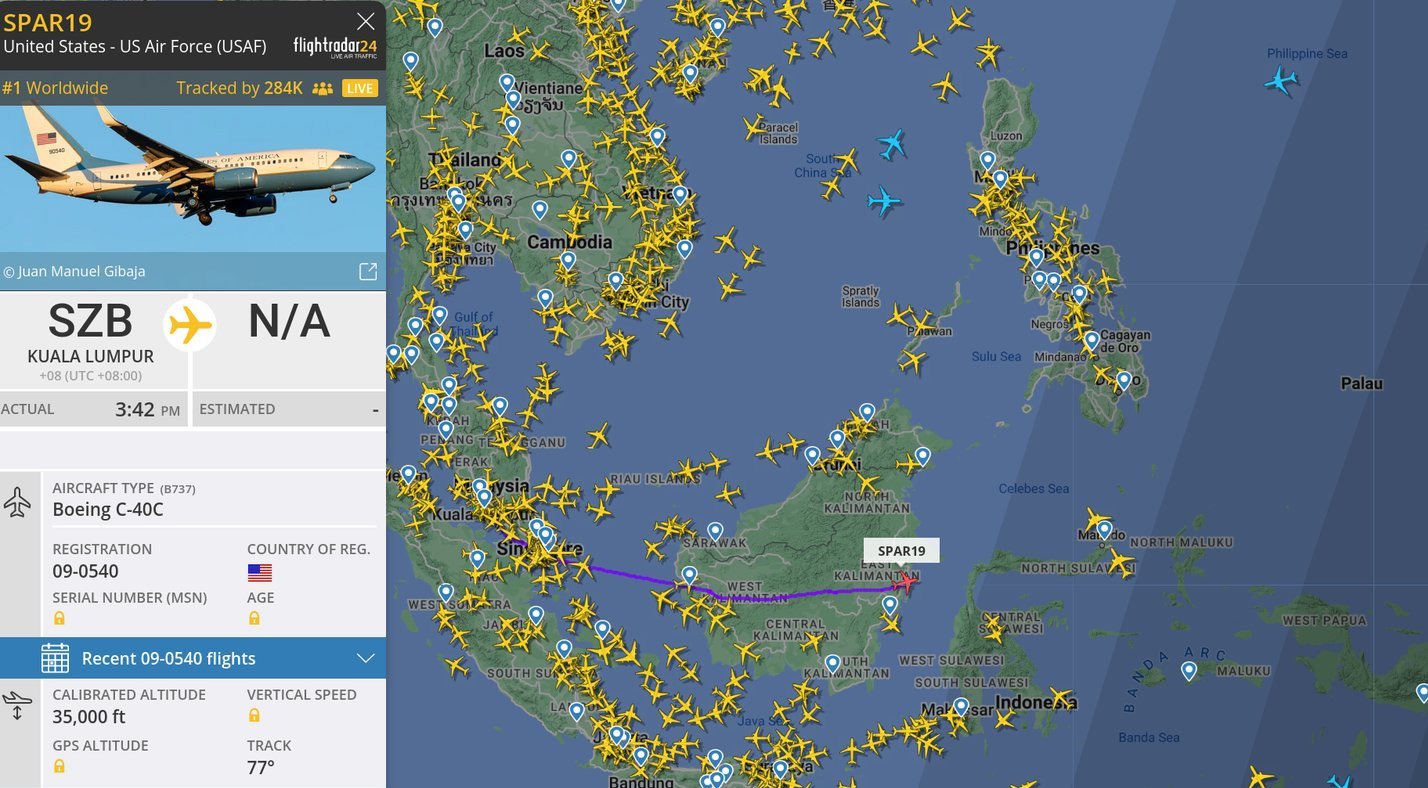Select the airport pin near Makassar
The height and width of the screenshot is (788, 1428).
(961, 707)
